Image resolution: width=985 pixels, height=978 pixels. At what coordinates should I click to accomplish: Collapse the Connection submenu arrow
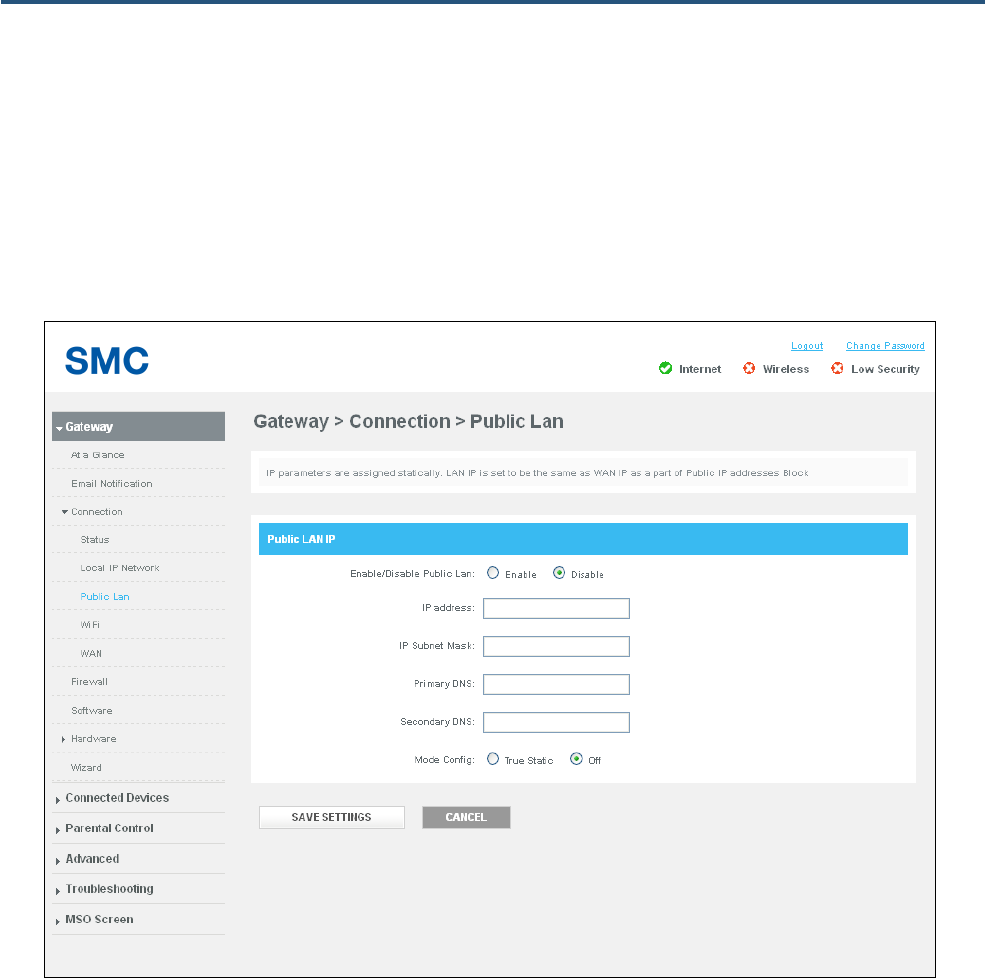65,512
